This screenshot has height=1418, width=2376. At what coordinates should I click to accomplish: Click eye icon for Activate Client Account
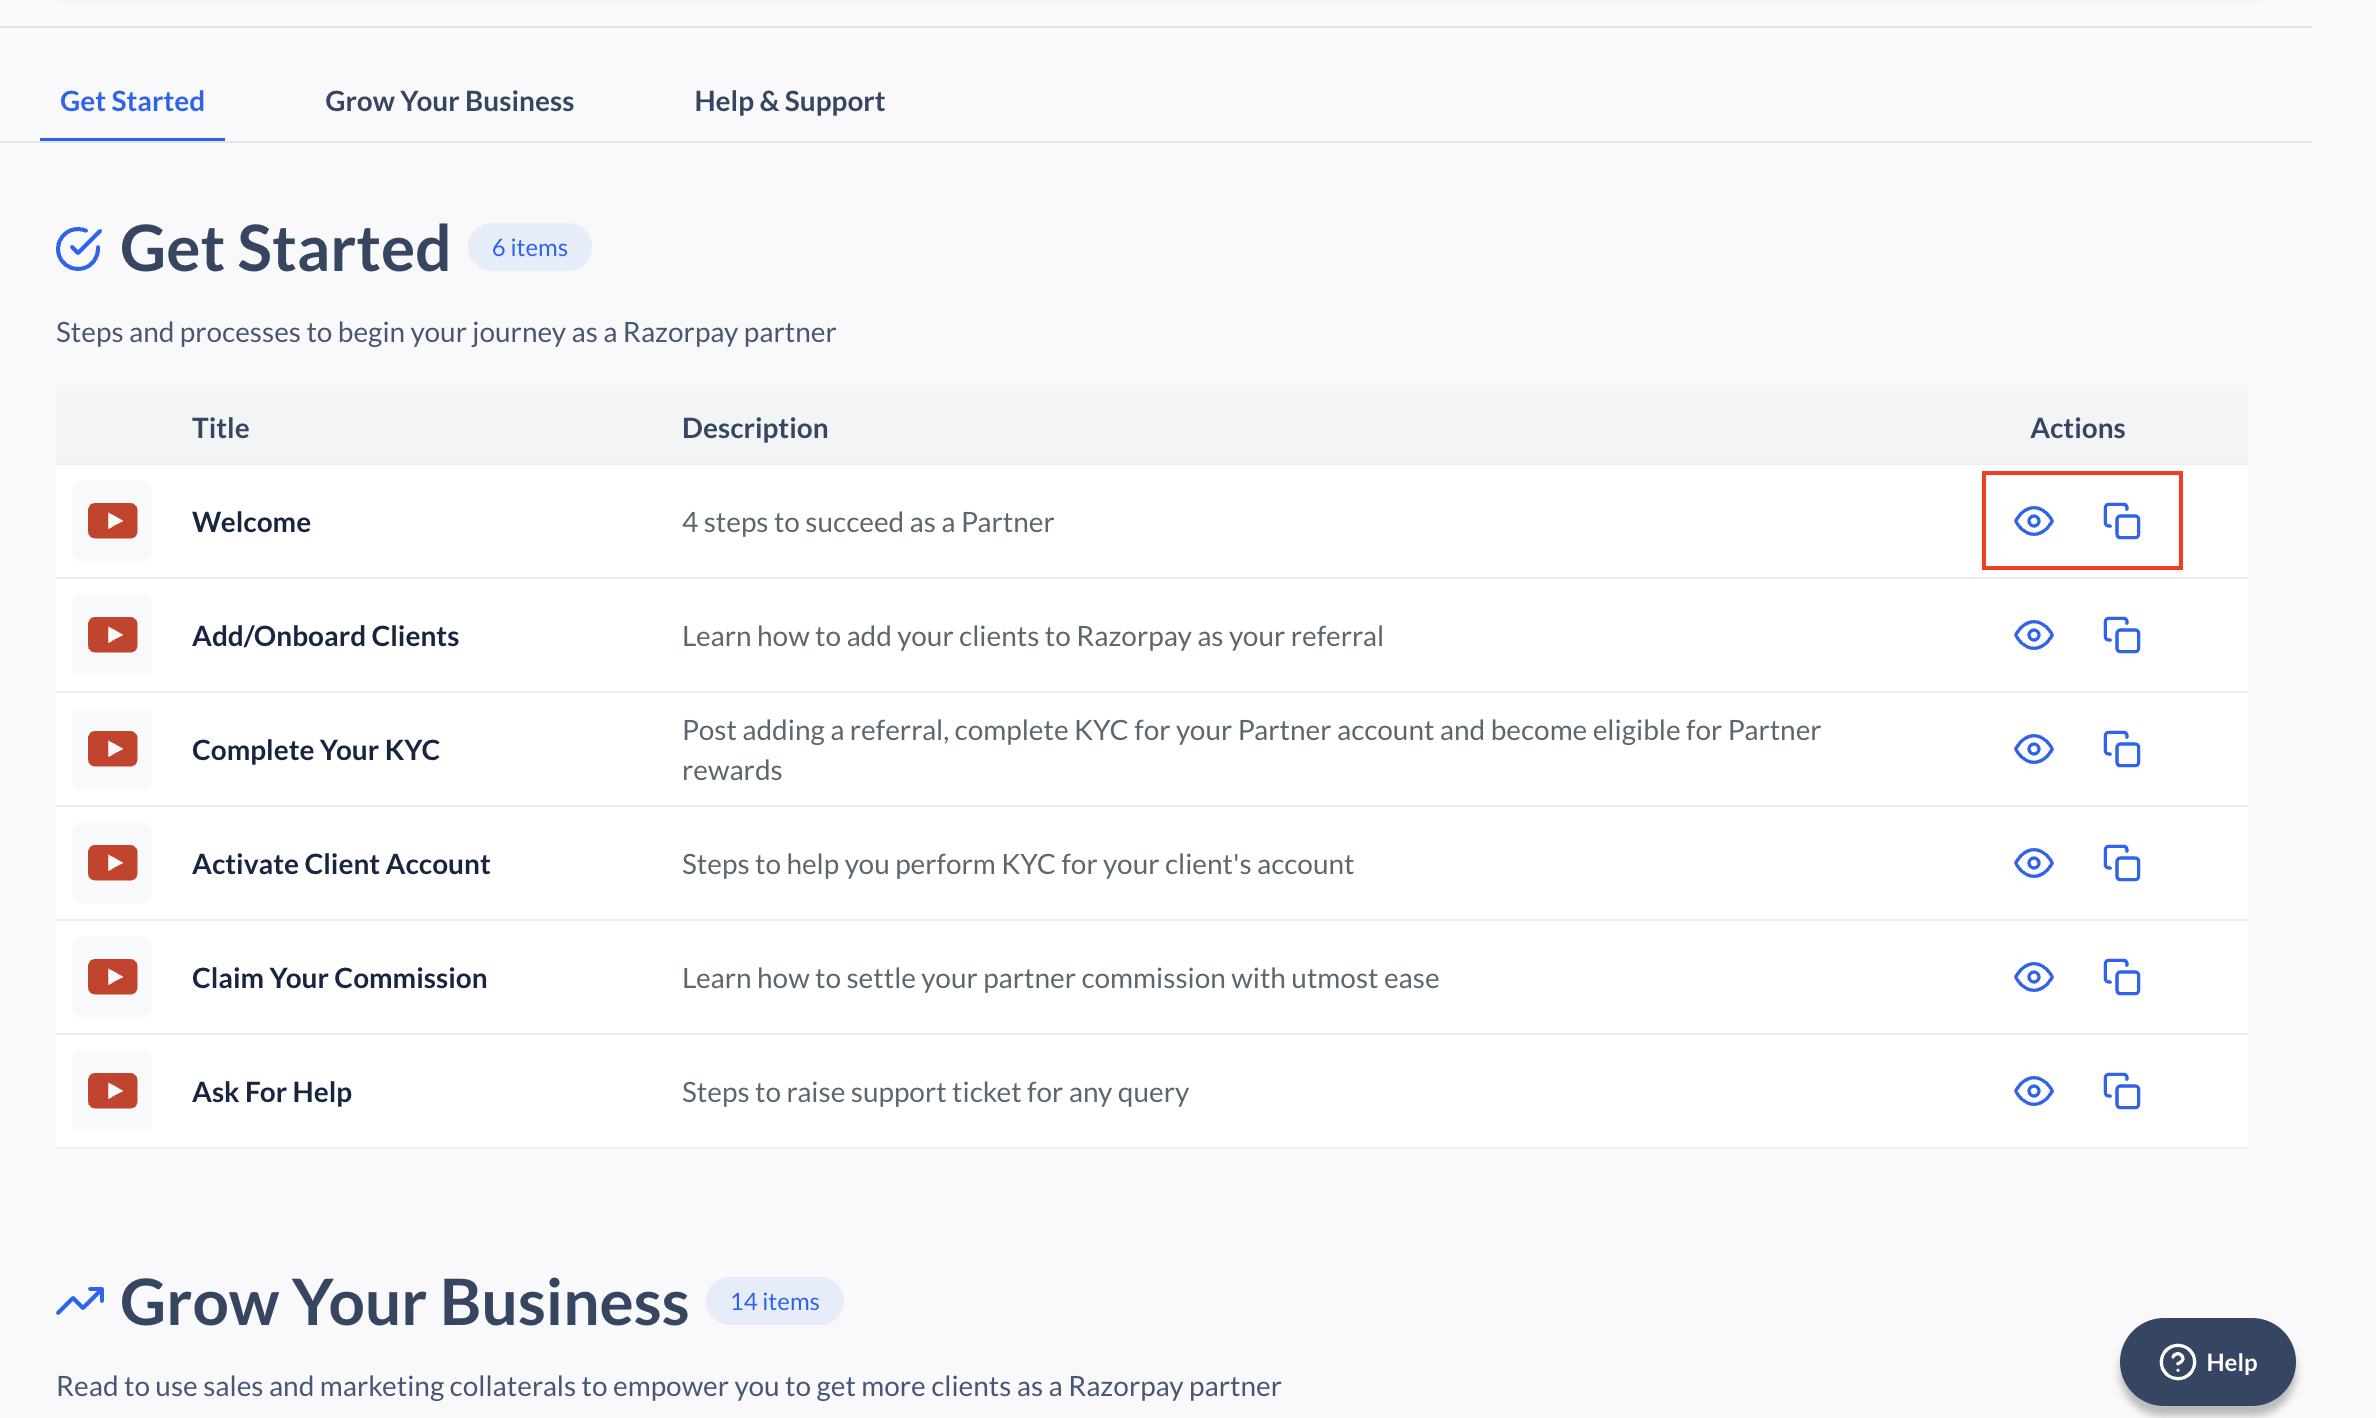tap(2033, 863)
